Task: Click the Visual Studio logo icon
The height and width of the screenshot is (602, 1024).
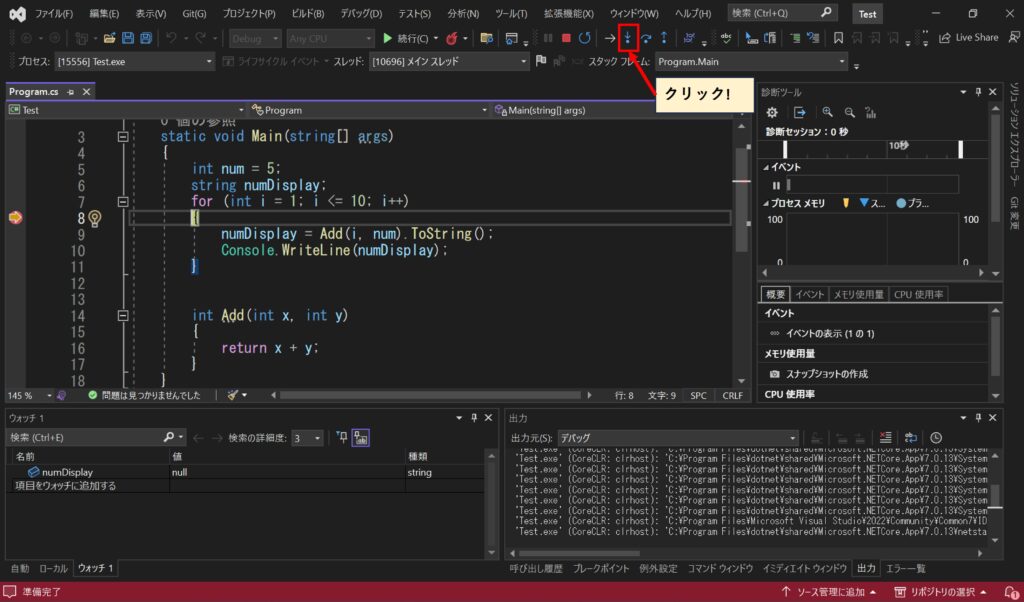Action: (x=17, y=13)
